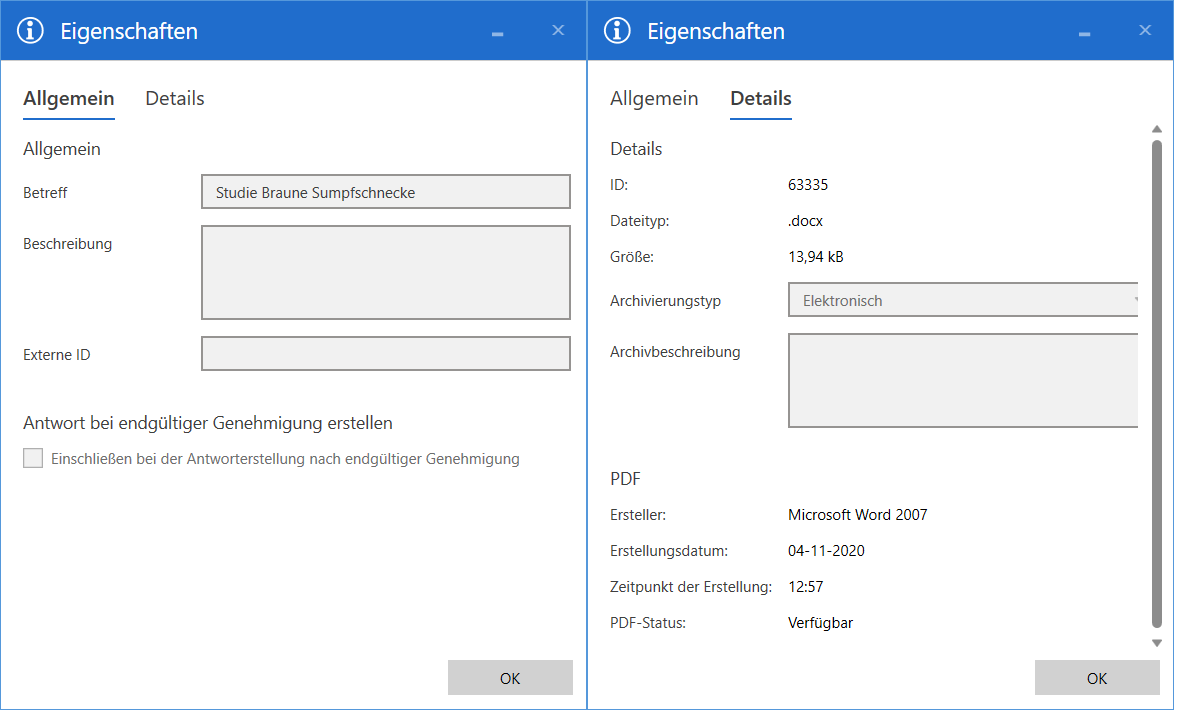Click the Ersteller value Microsoft Word 2007
1177x710 pixels.
pyautogui.click(x=857, y=515)
